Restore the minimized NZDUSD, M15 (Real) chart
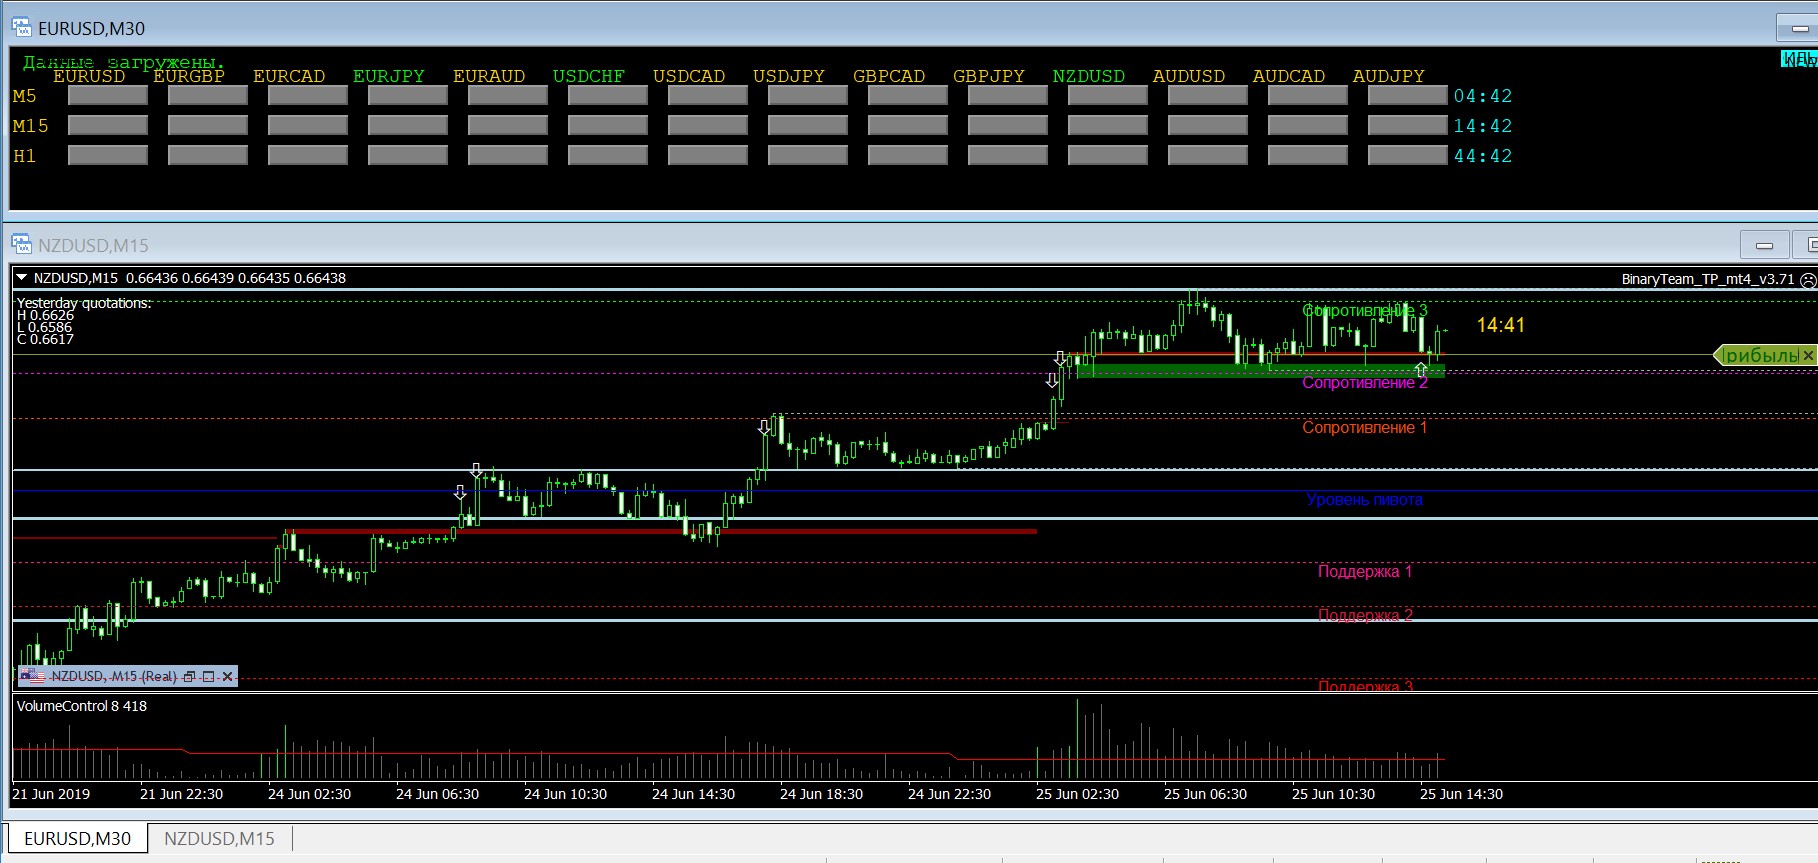 pos(189,677)
